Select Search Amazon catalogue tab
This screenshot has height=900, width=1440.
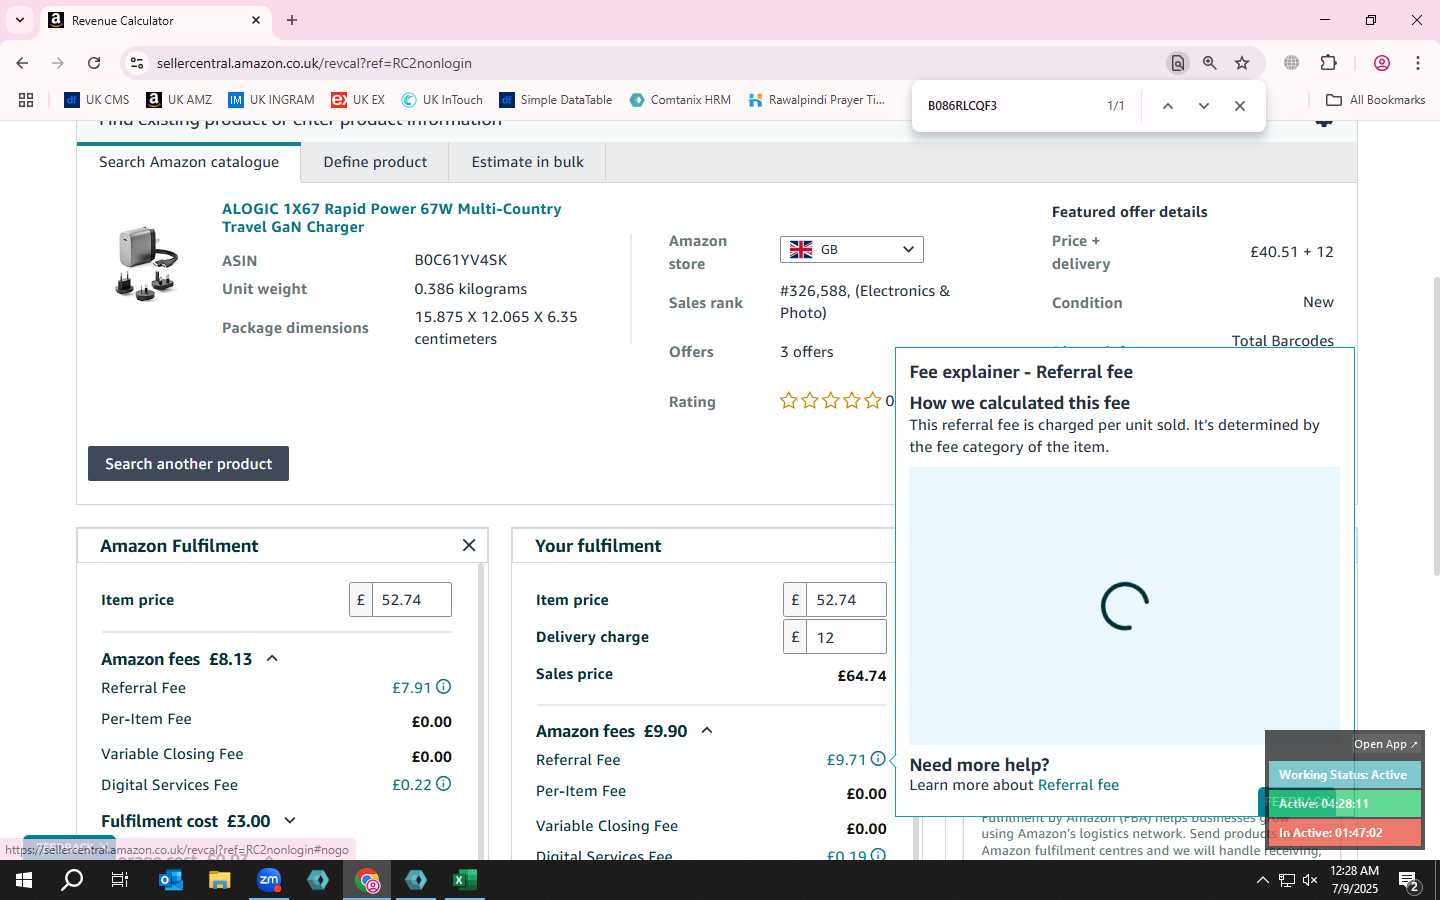coord(189,162)
